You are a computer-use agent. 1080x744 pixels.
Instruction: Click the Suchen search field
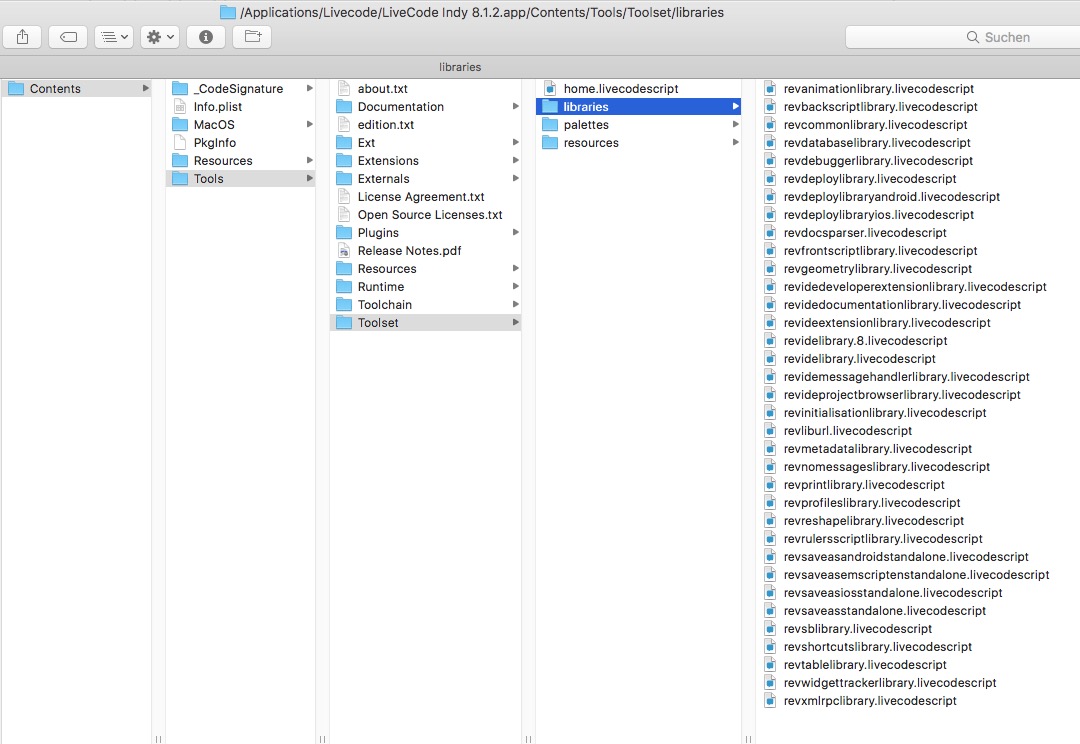pyautogui.click(x=960, y=37)
